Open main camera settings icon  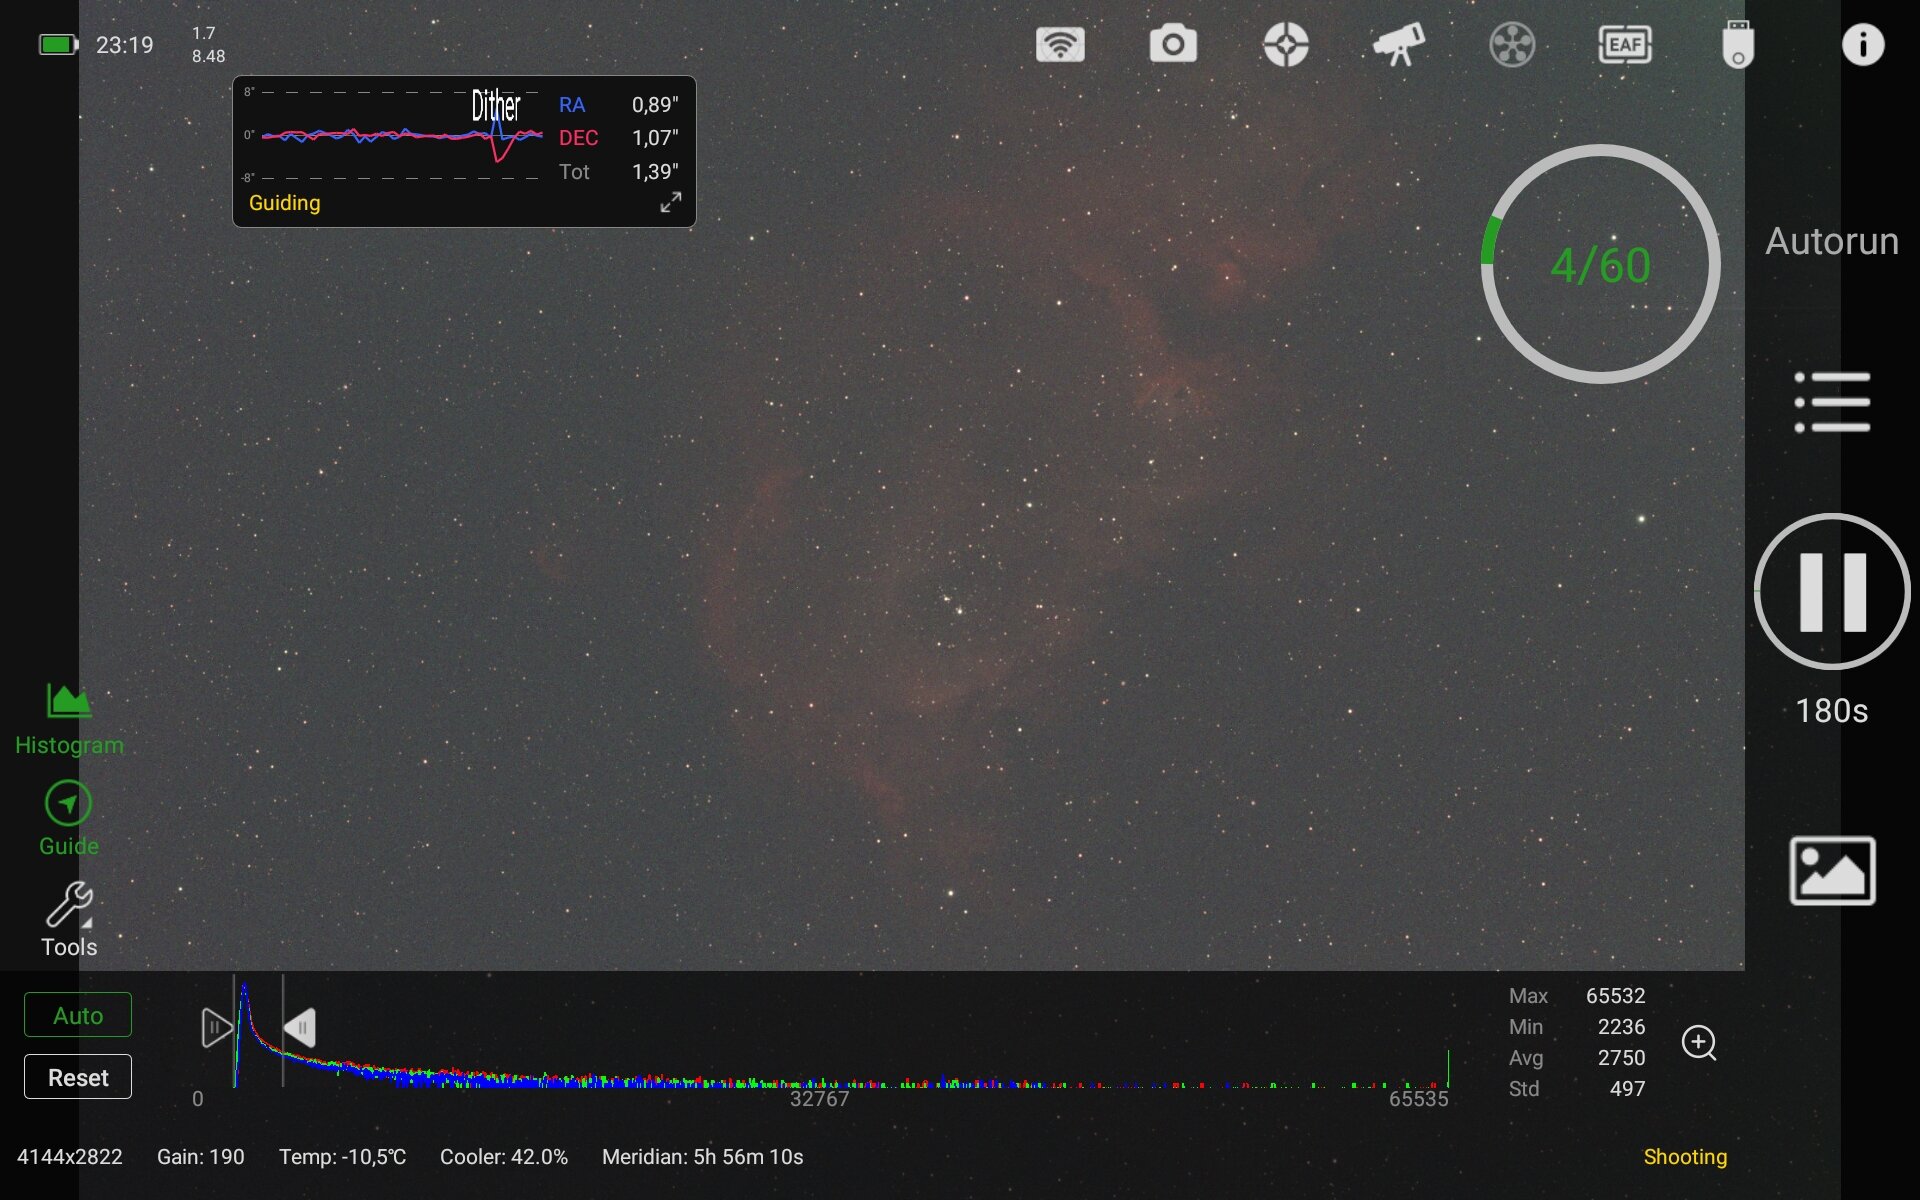point(1173,45)
